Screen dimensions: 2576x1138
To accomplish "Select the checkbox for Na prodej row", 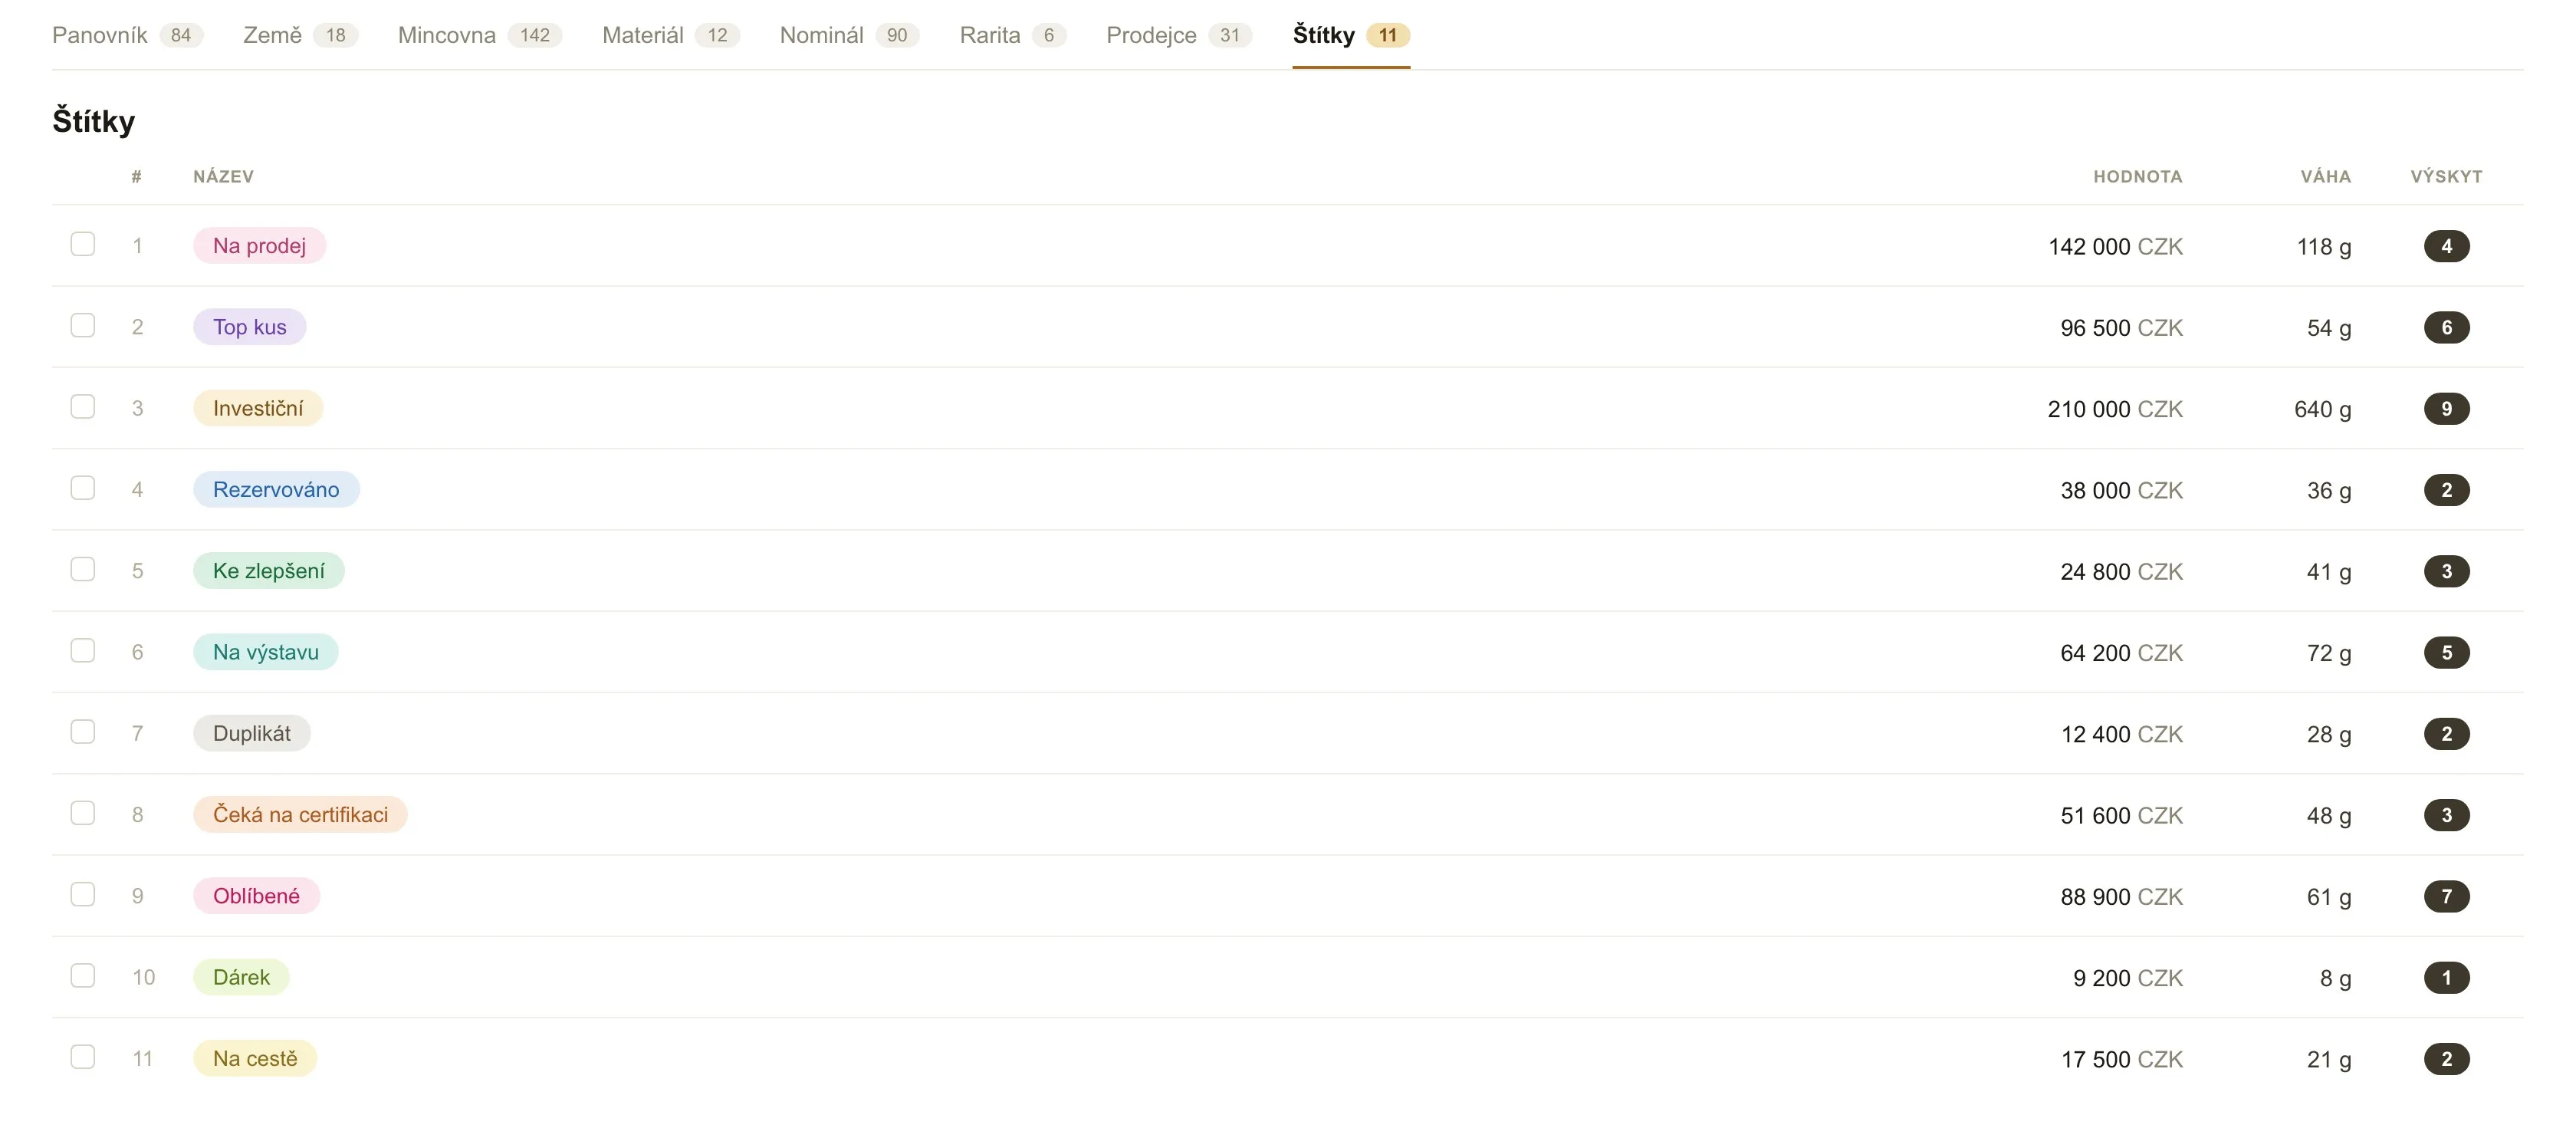I will [x=83, y=244].
